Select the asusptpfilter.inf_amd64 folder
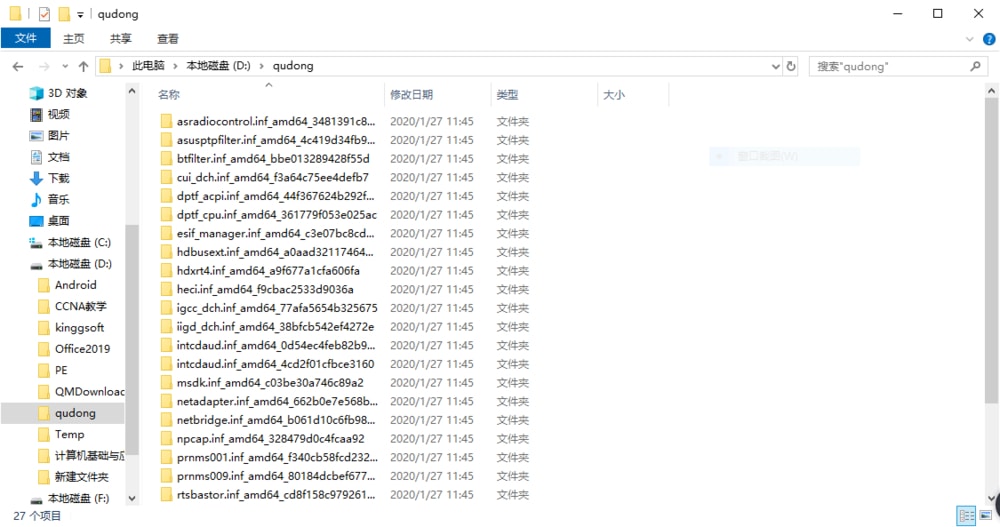The width and height of the screenshot is (1000, 527). [268, 140]
